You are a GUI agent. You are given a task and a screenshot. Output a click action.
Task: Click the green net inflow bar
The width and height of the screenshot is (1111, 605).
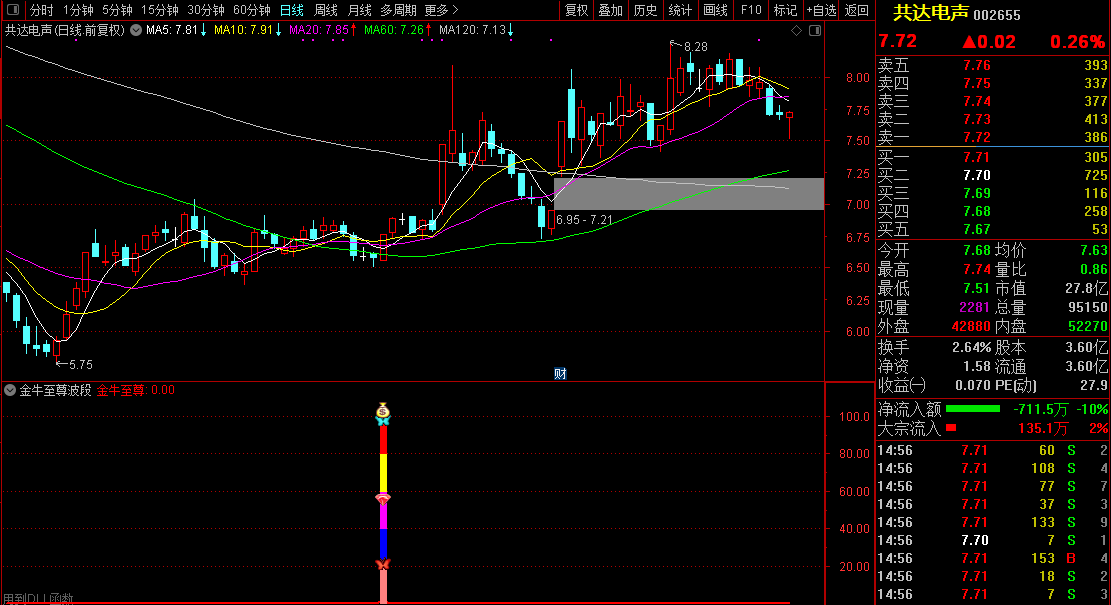(x=972, y=409)
